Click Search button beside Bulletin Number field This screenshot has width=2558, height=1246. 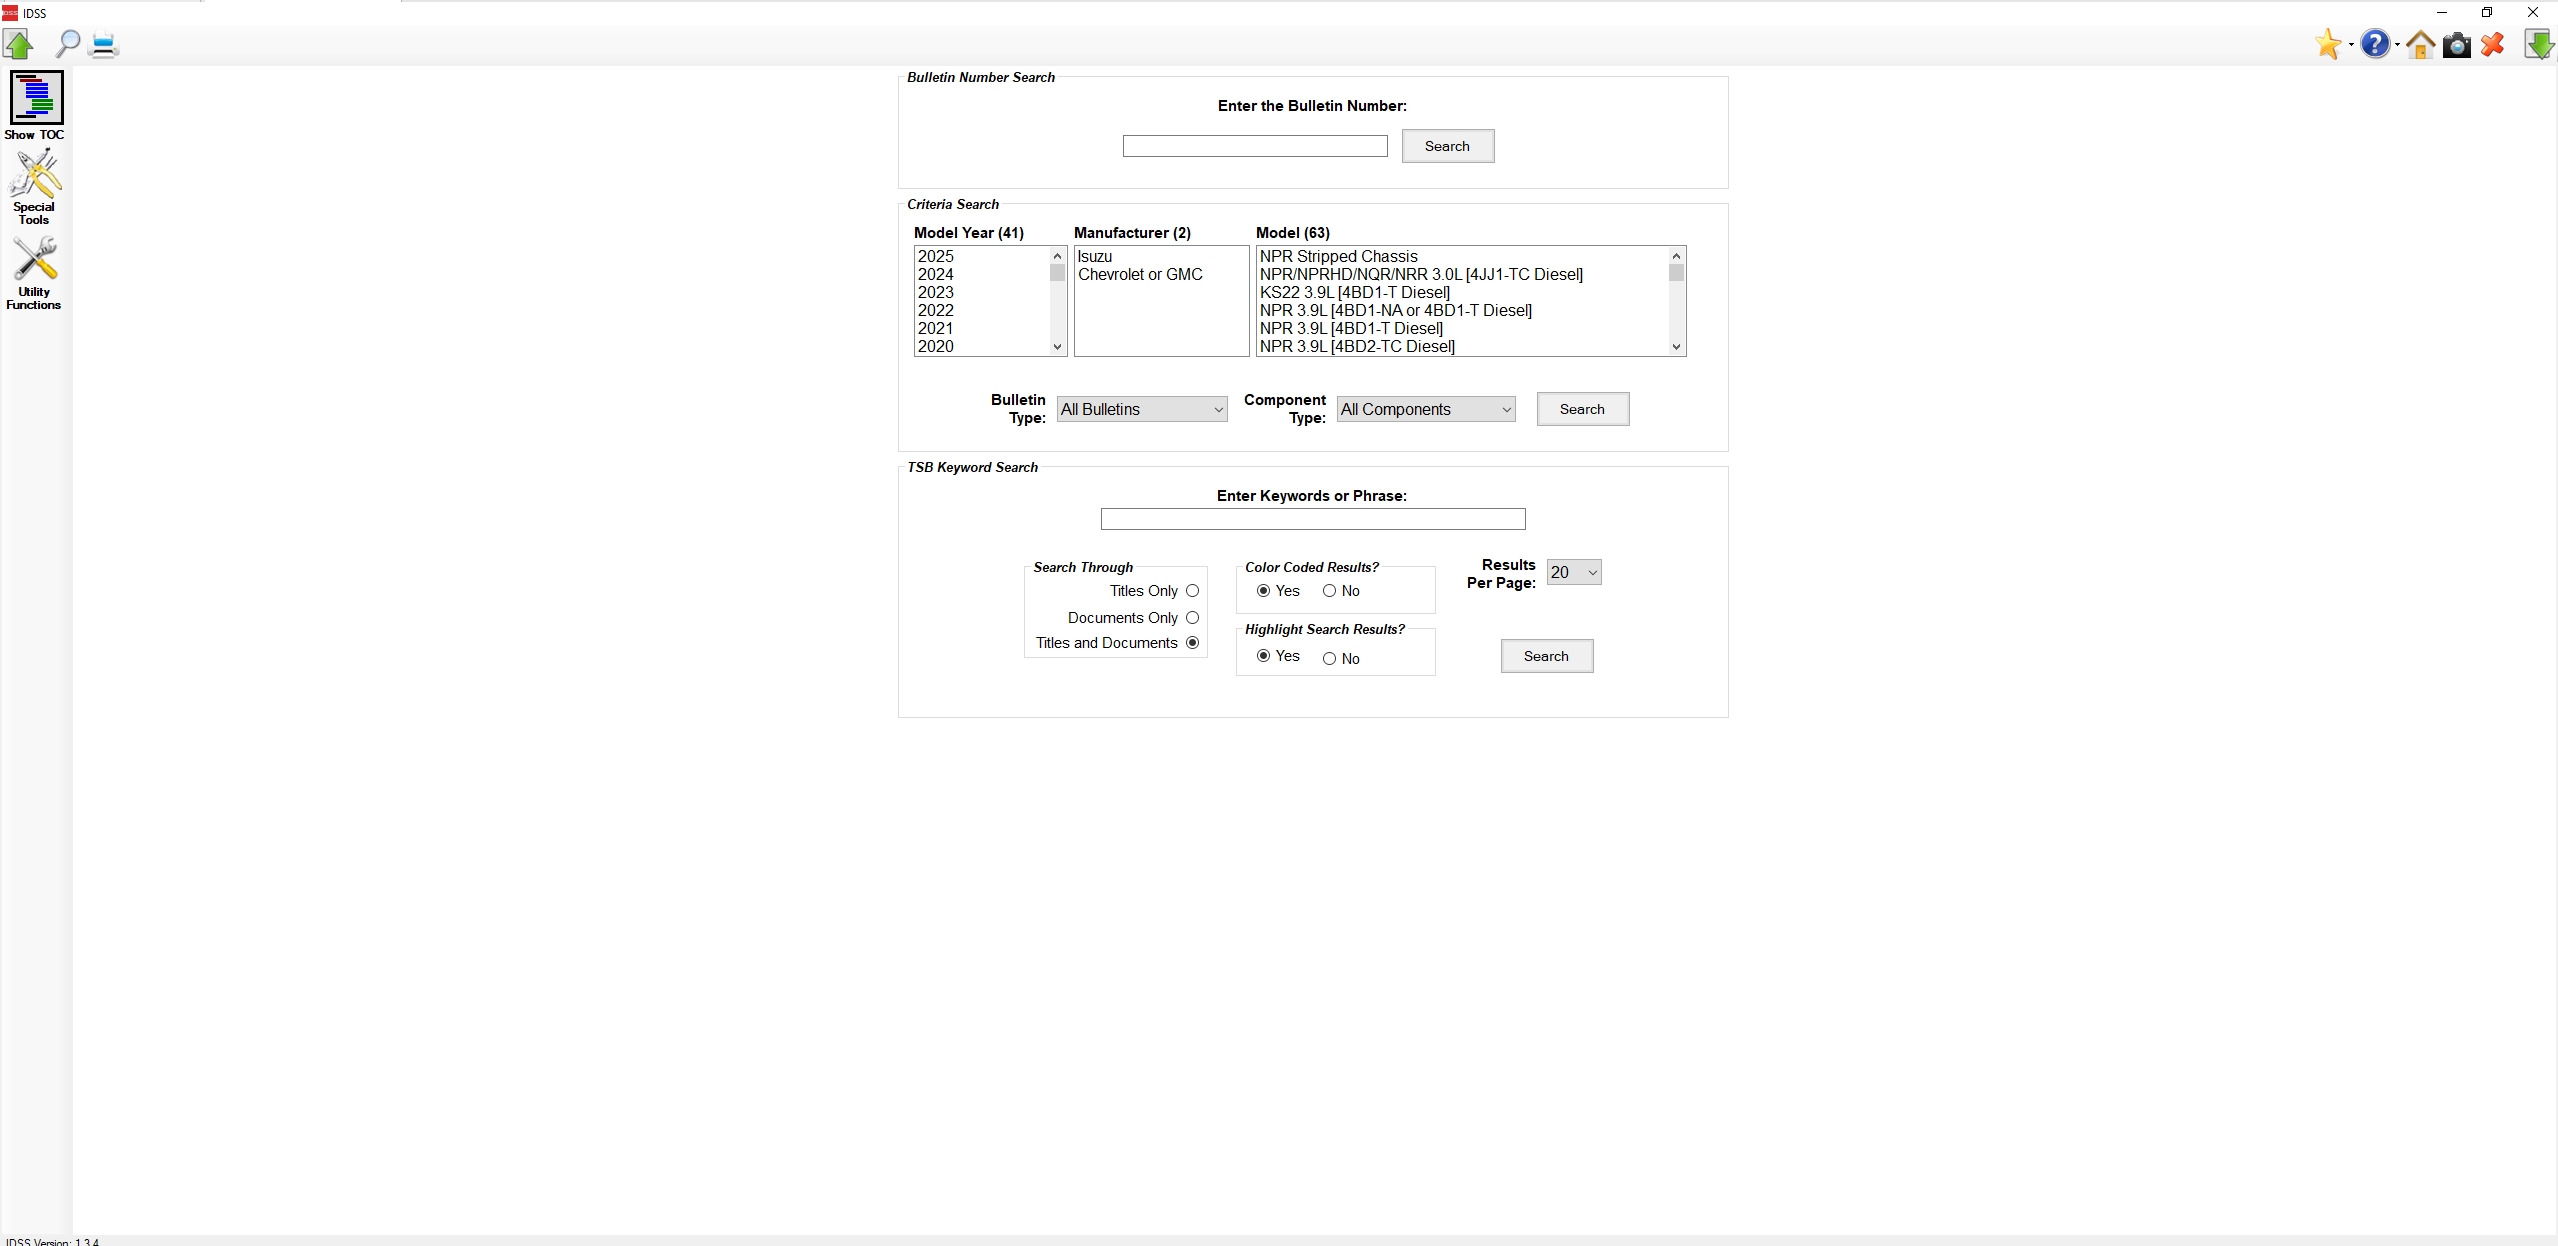[1447, 146]
